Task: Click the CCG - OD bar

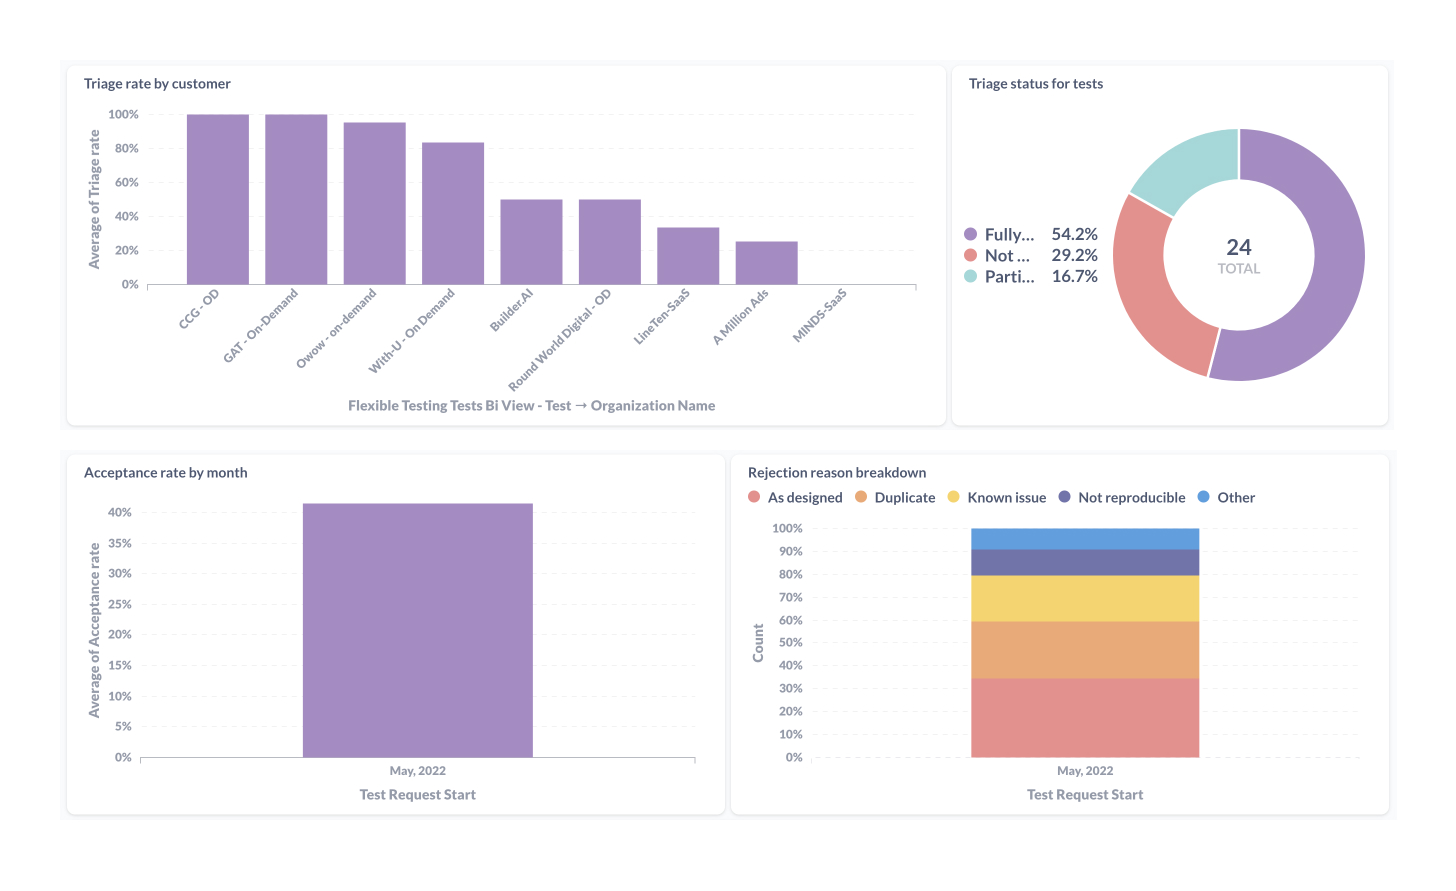Action: point(217,199)
